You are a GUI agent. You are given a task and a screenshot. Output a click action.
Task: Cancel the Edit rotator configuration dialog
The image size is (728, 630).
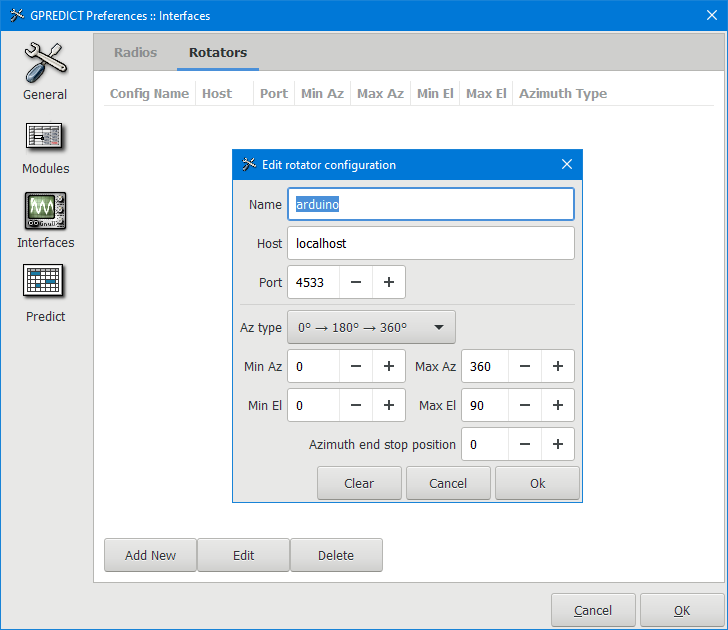[448, 483]
